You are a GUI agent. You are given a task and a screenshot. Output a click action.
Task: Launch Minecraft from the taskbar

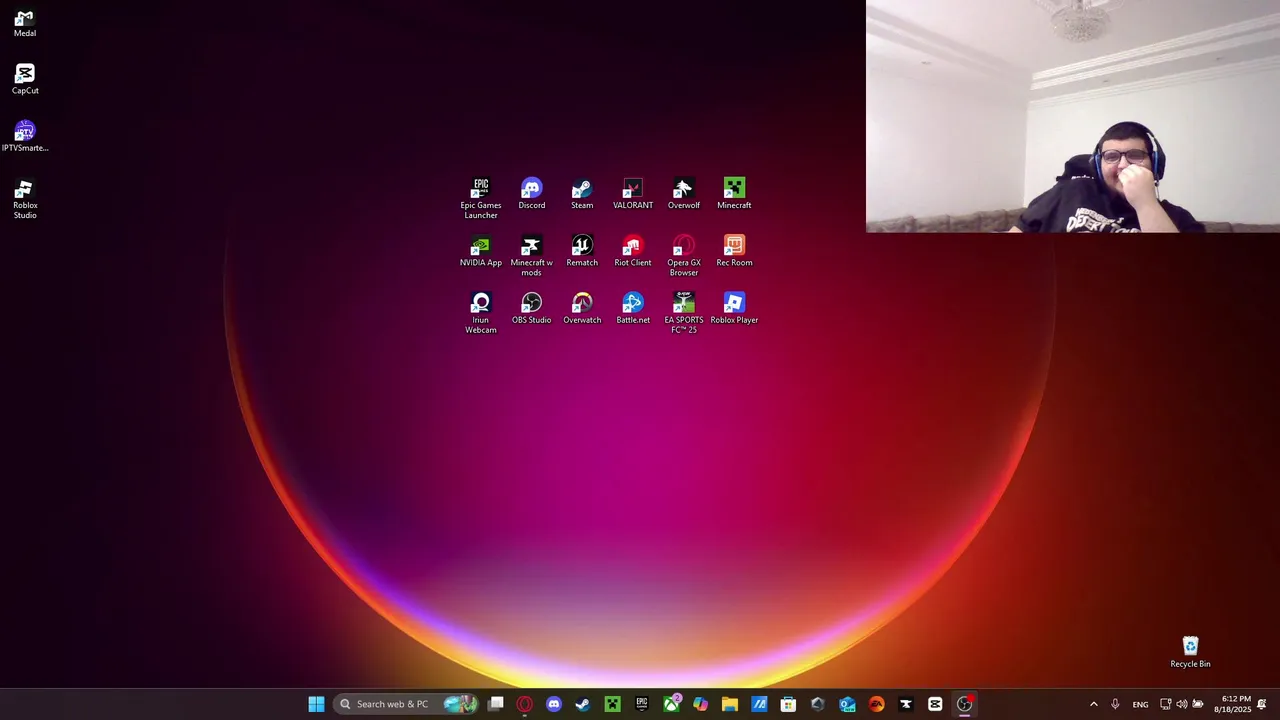point(612,704)
